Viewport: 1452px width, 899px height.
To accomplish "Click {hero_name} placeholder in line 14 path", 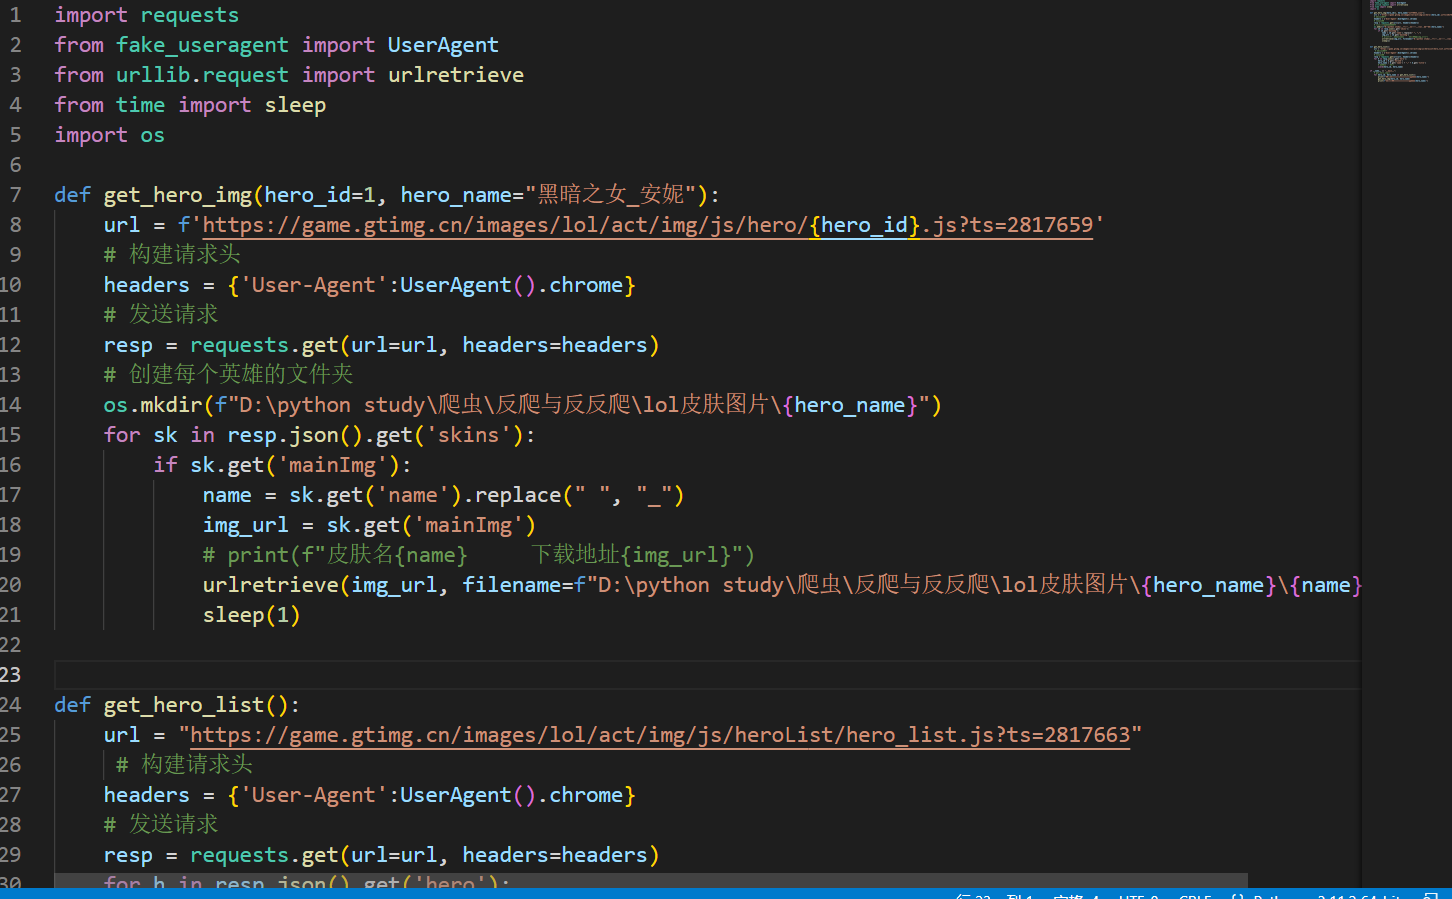I will [x=850, y=405].
